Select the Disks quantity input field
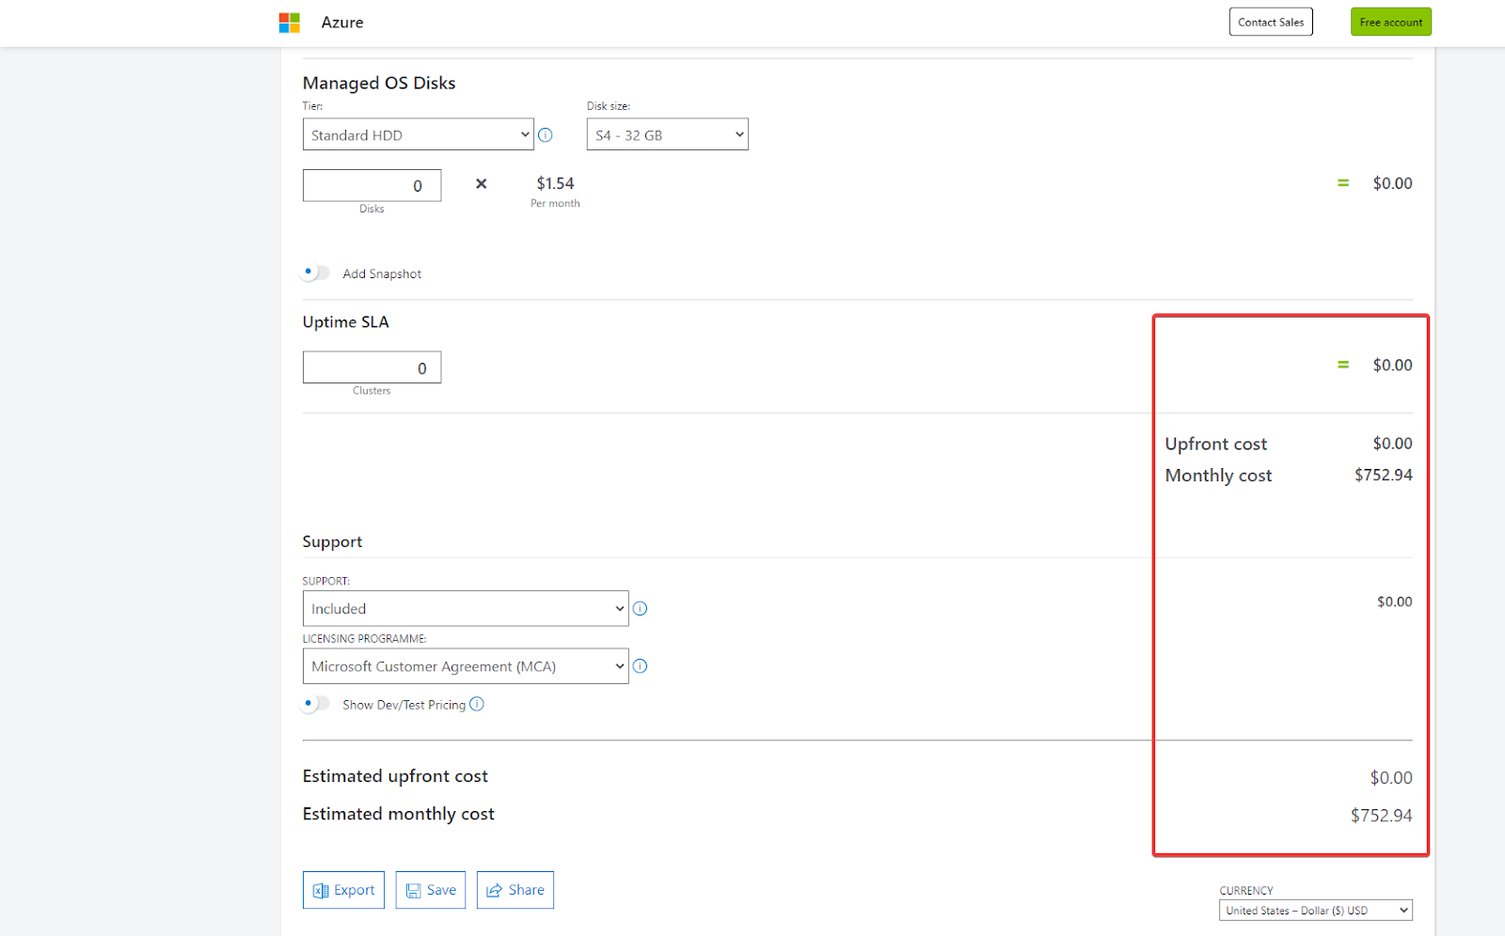Screen dimensions: 1505x936 pyautogui.click(x=371, y=185)
